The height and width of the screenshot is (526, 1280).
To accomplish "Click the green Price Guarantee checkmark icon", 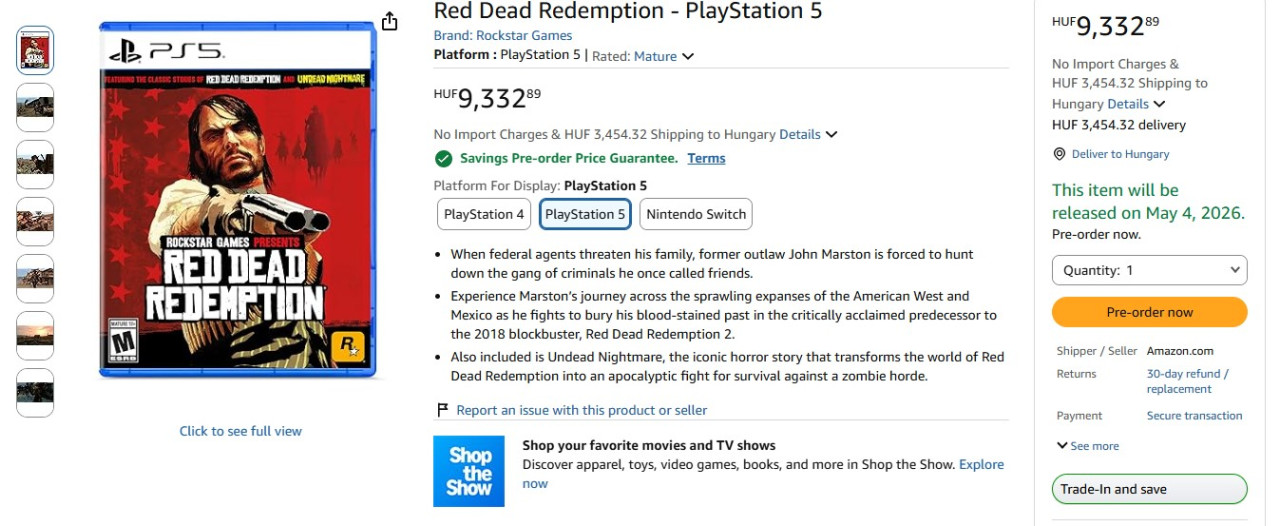I will click(x=443, y=158).
